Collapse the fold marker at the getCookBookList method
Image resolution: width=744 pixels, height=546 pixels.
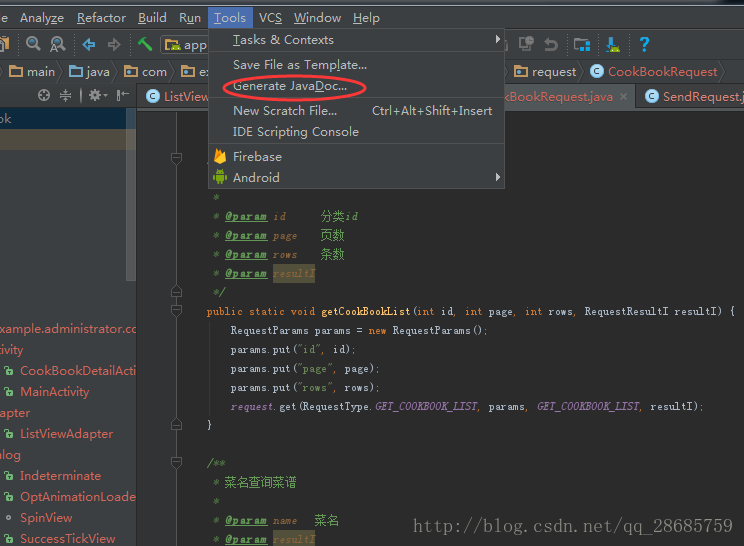pyautogui.click(x=177, y=311)
